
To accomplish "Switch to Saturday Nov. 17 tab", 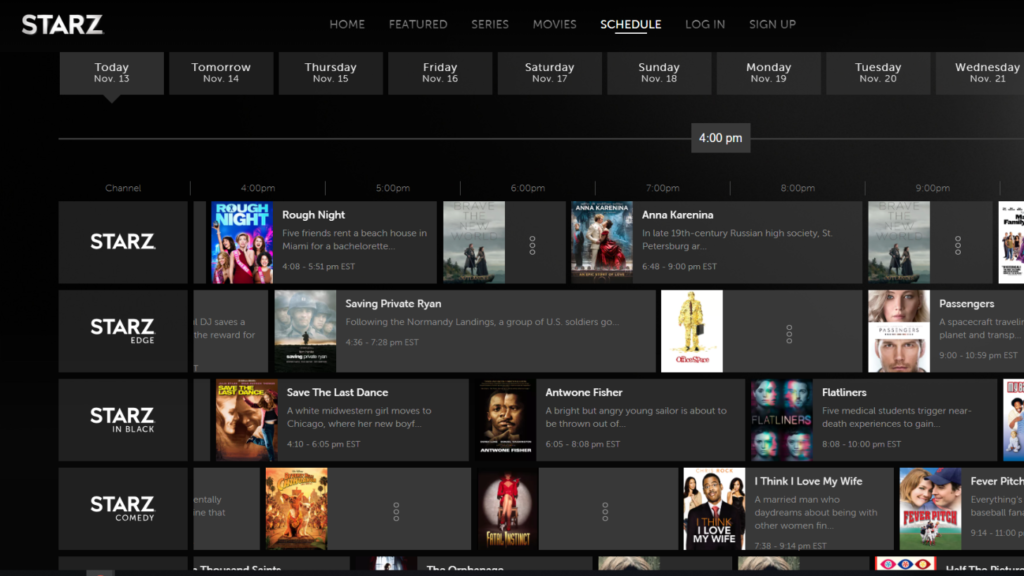I will point(549,73).
